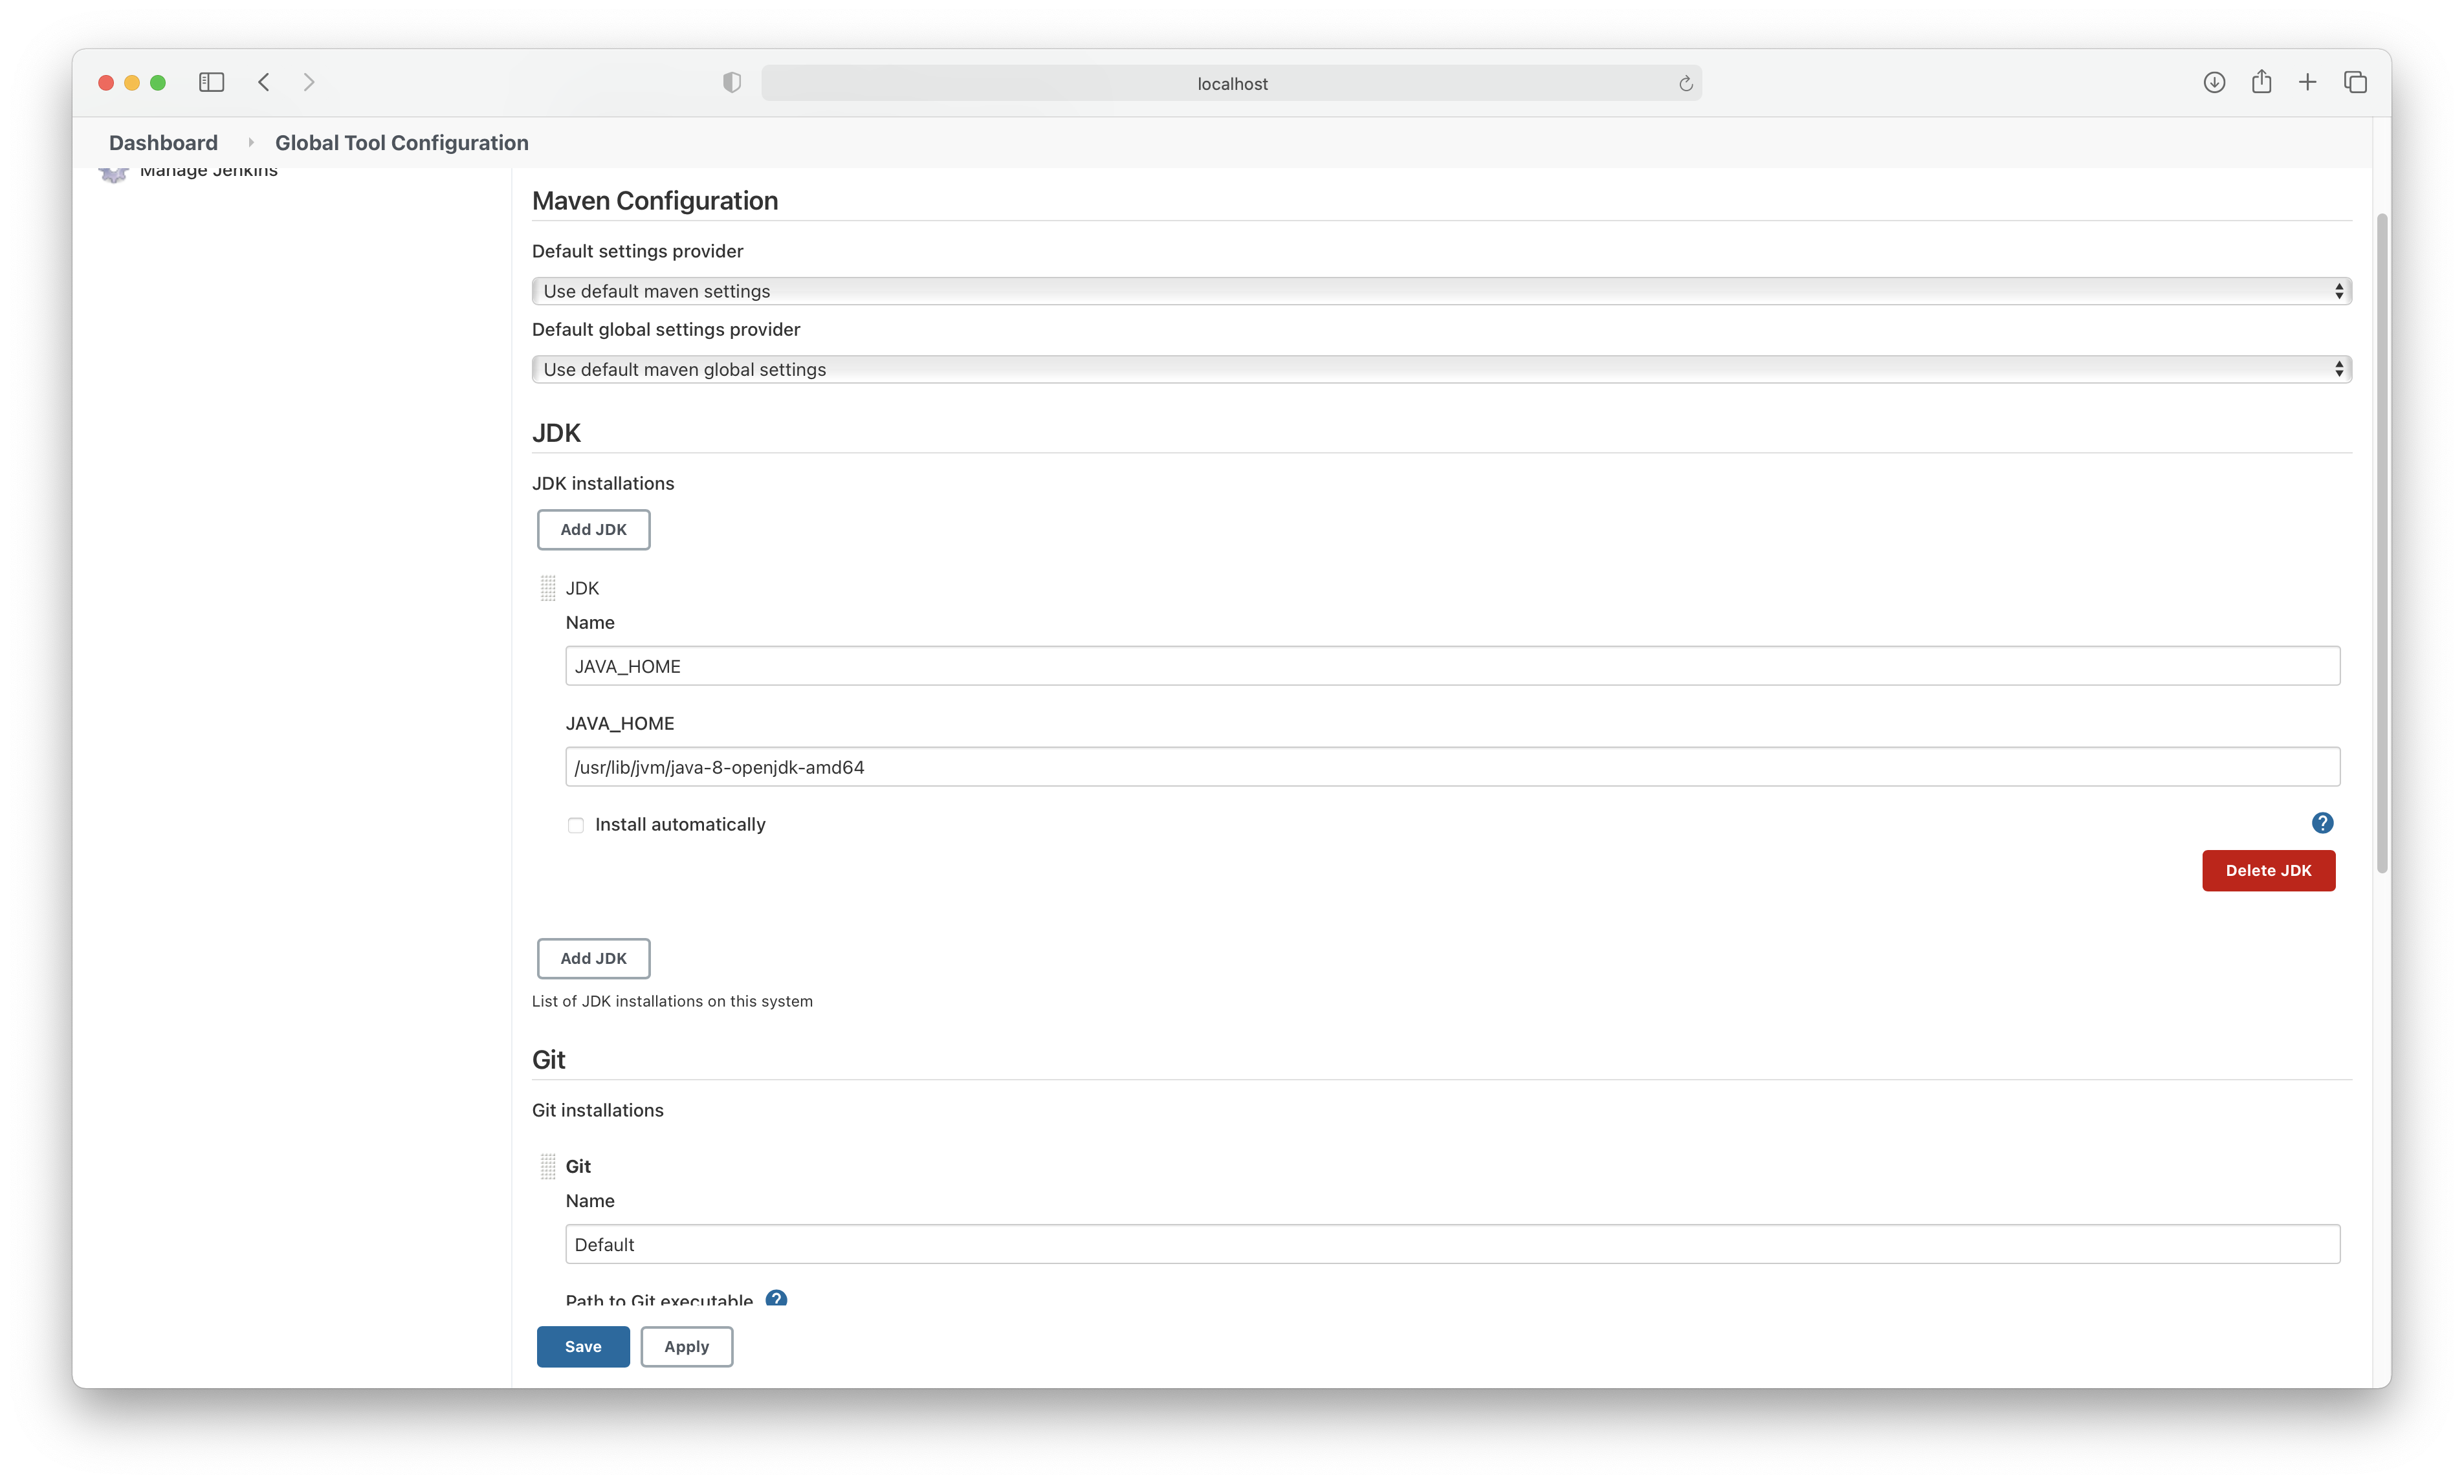Open Default global settings provider dropdown
This screenshot has height=1484, width=2464.
tap(1441, 369)
